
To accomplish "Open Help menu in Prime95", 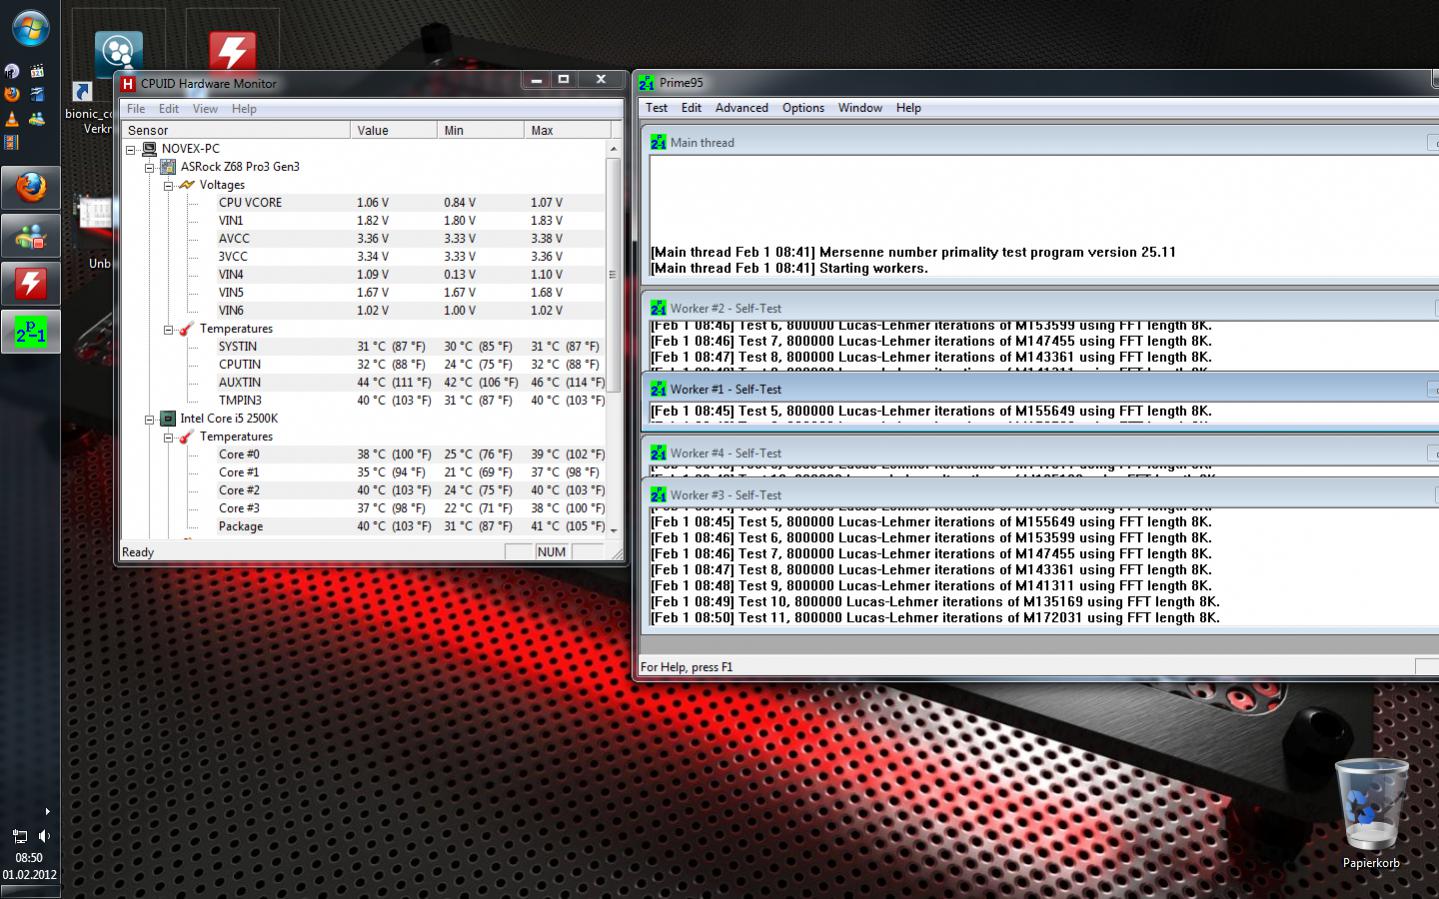I will tap(908, 108).
